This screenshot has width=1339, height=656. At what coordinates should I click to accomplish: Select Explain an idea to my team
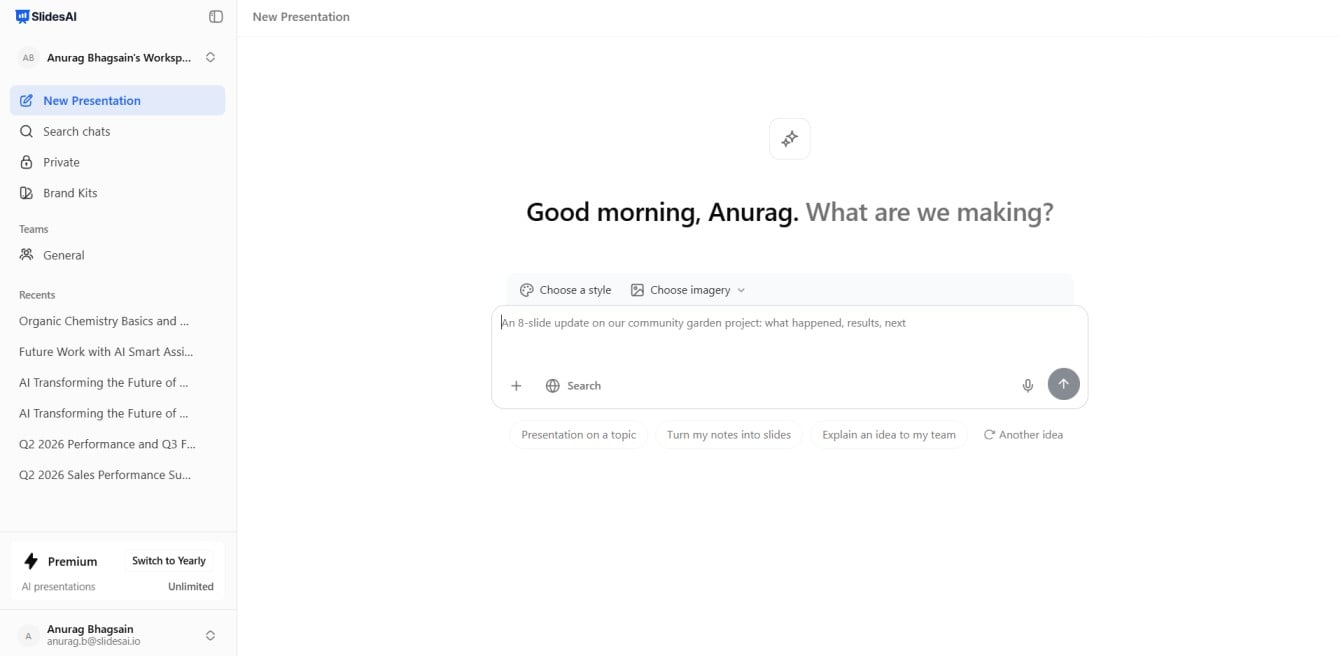pos(889,435)
